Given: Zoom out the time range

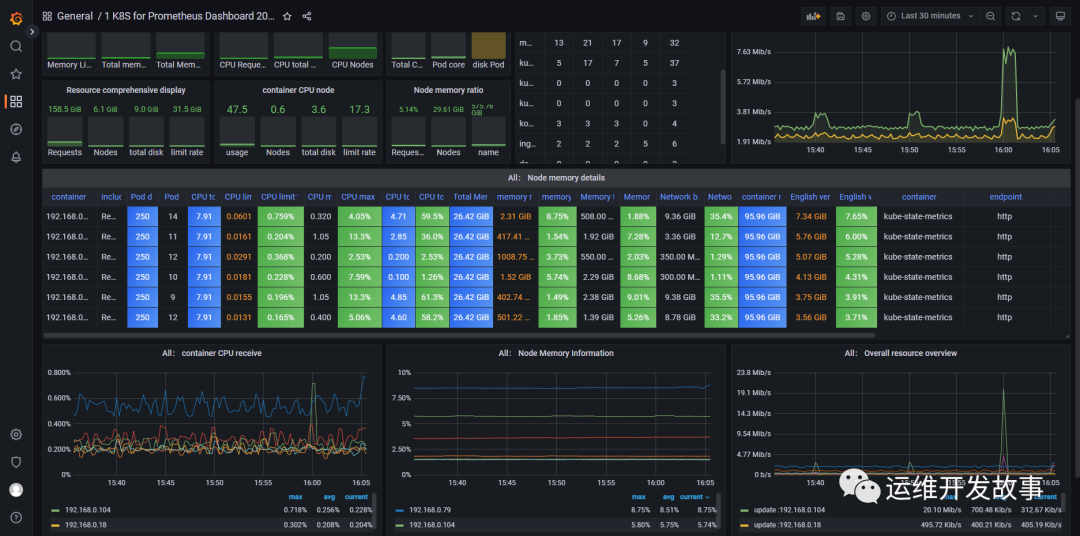Looking at the screenshot, I should click(x=990, y=16).
